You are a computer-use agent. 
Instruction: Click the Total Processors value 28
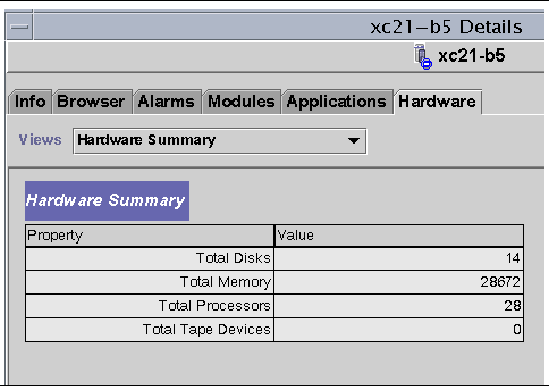click(513, 306)
